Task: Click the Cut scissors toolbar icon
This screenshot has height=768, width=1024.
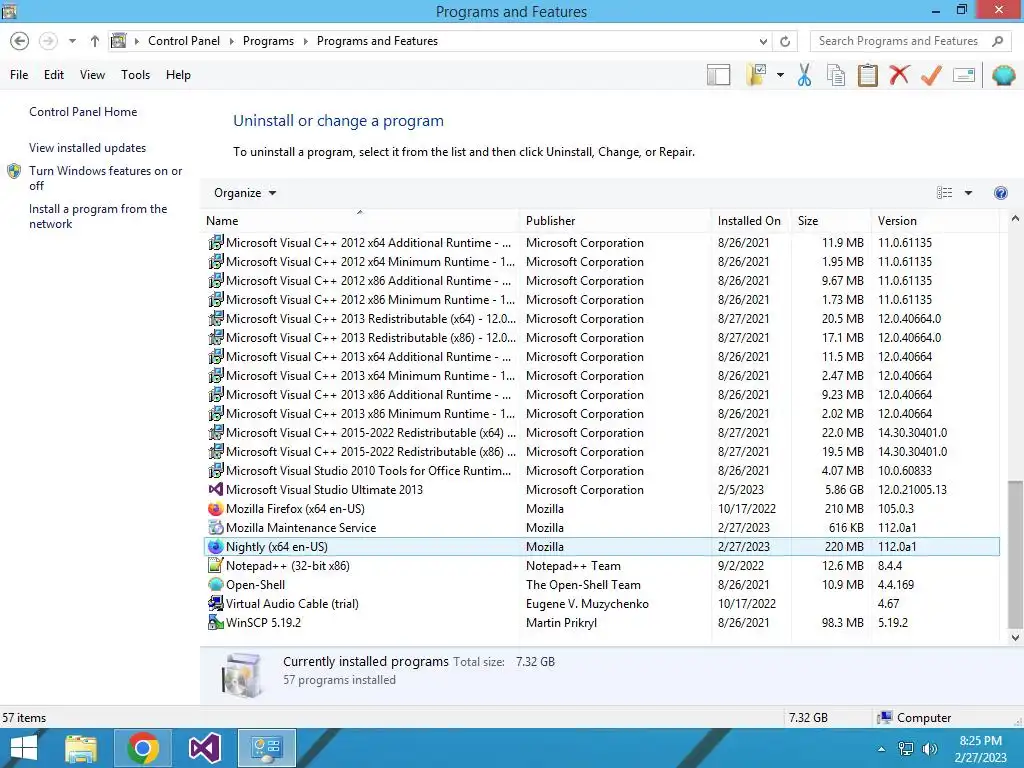Action: click(805, 75)
